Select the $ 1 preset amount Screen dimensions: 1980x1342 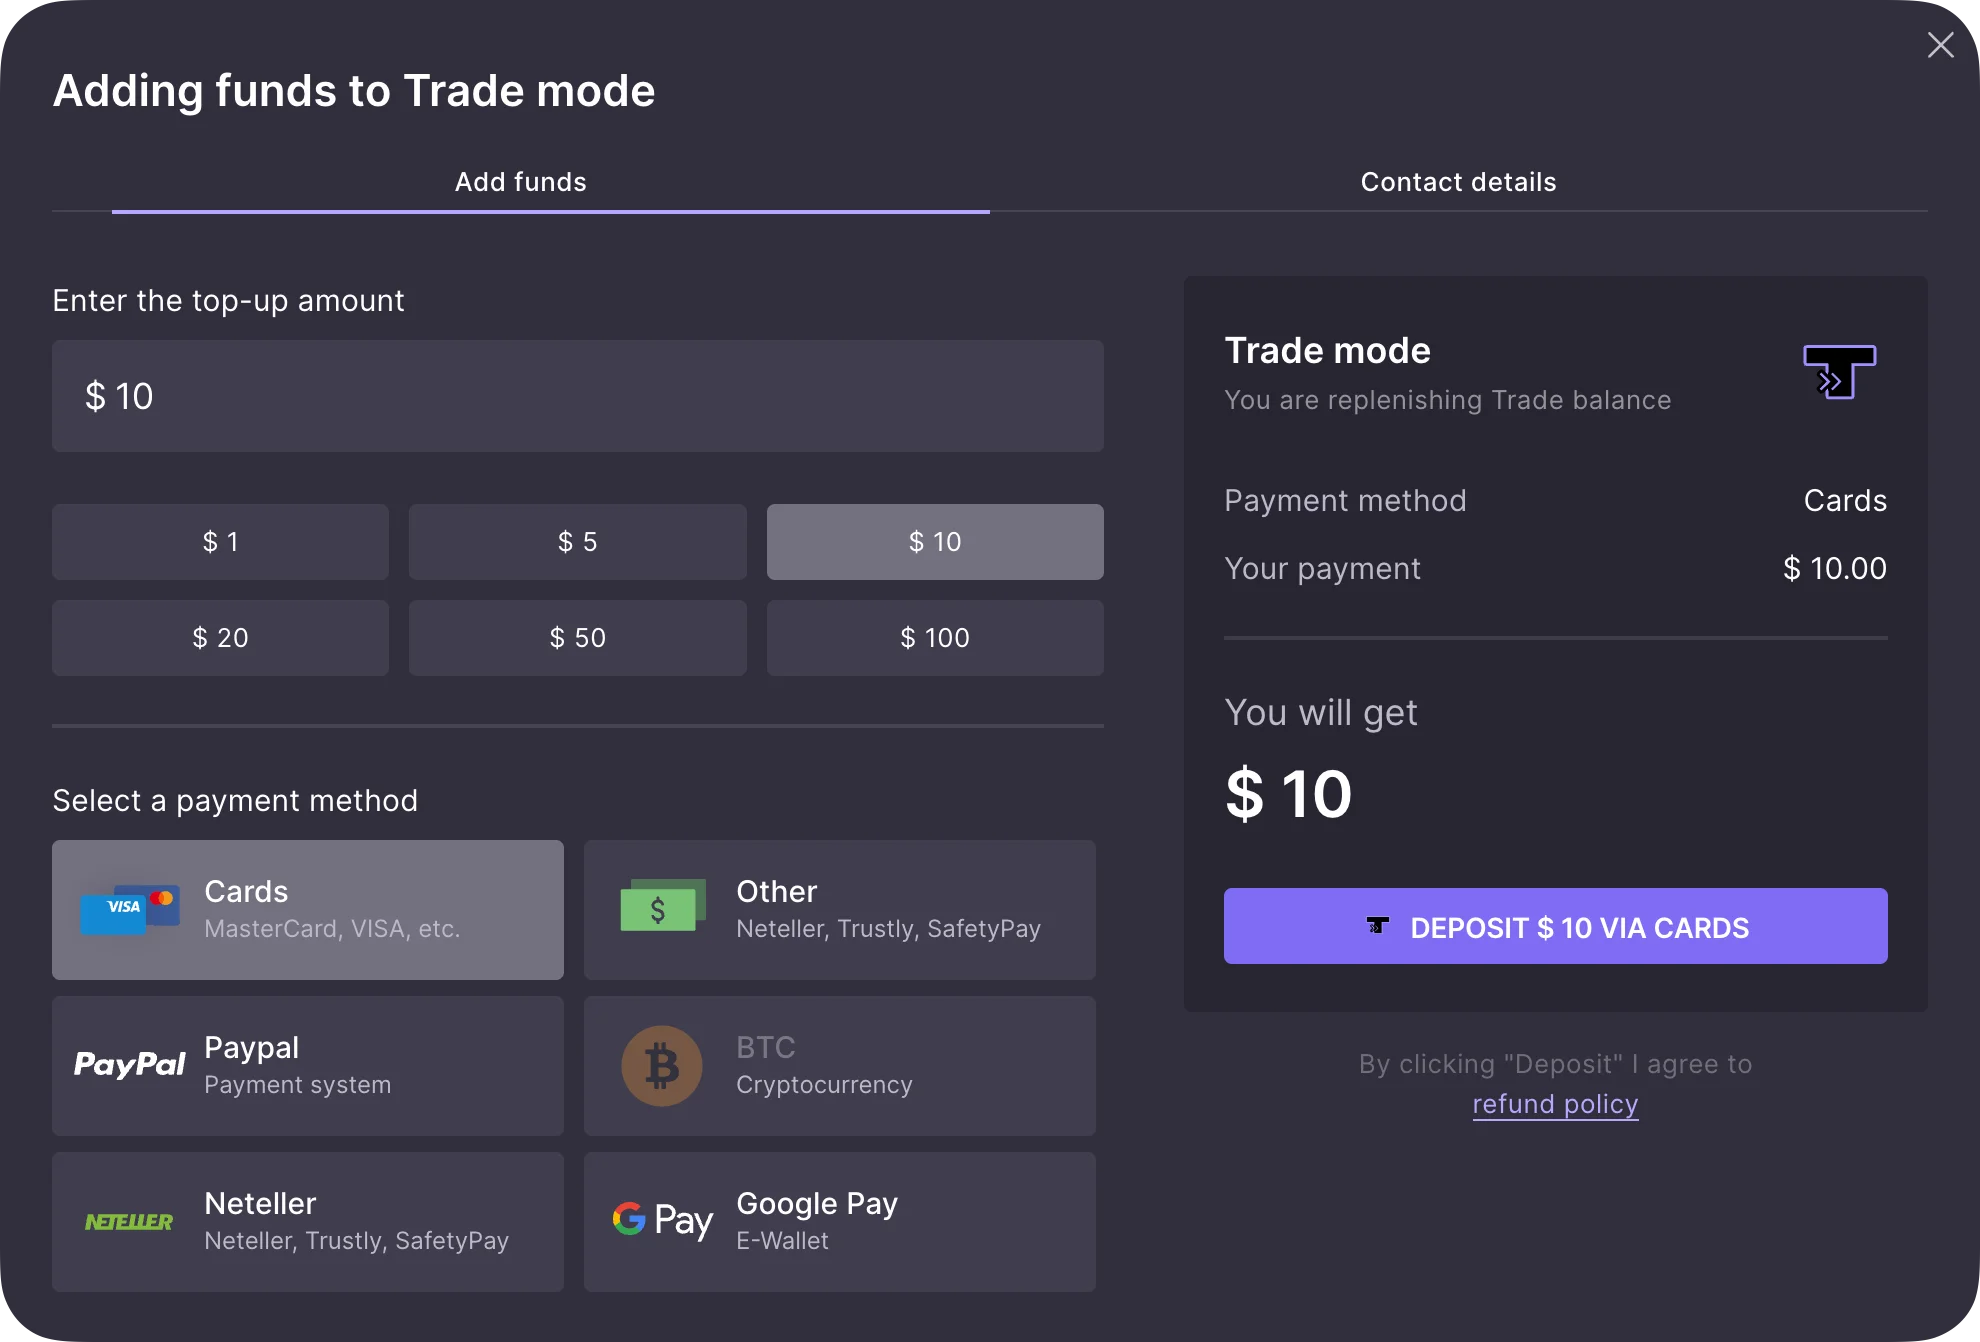pos(220,542)
